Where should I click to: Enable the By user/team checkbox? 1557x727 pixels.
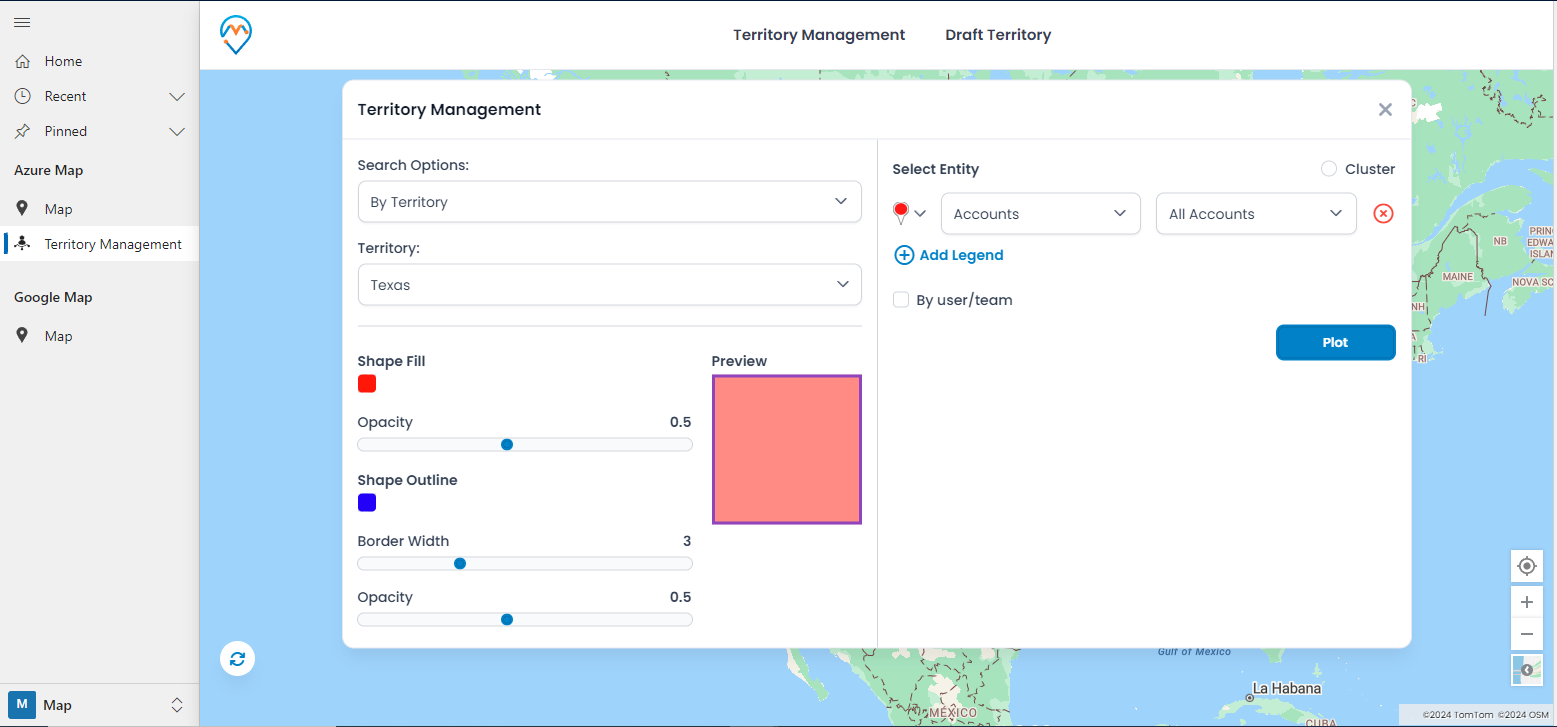click(901, 300)
